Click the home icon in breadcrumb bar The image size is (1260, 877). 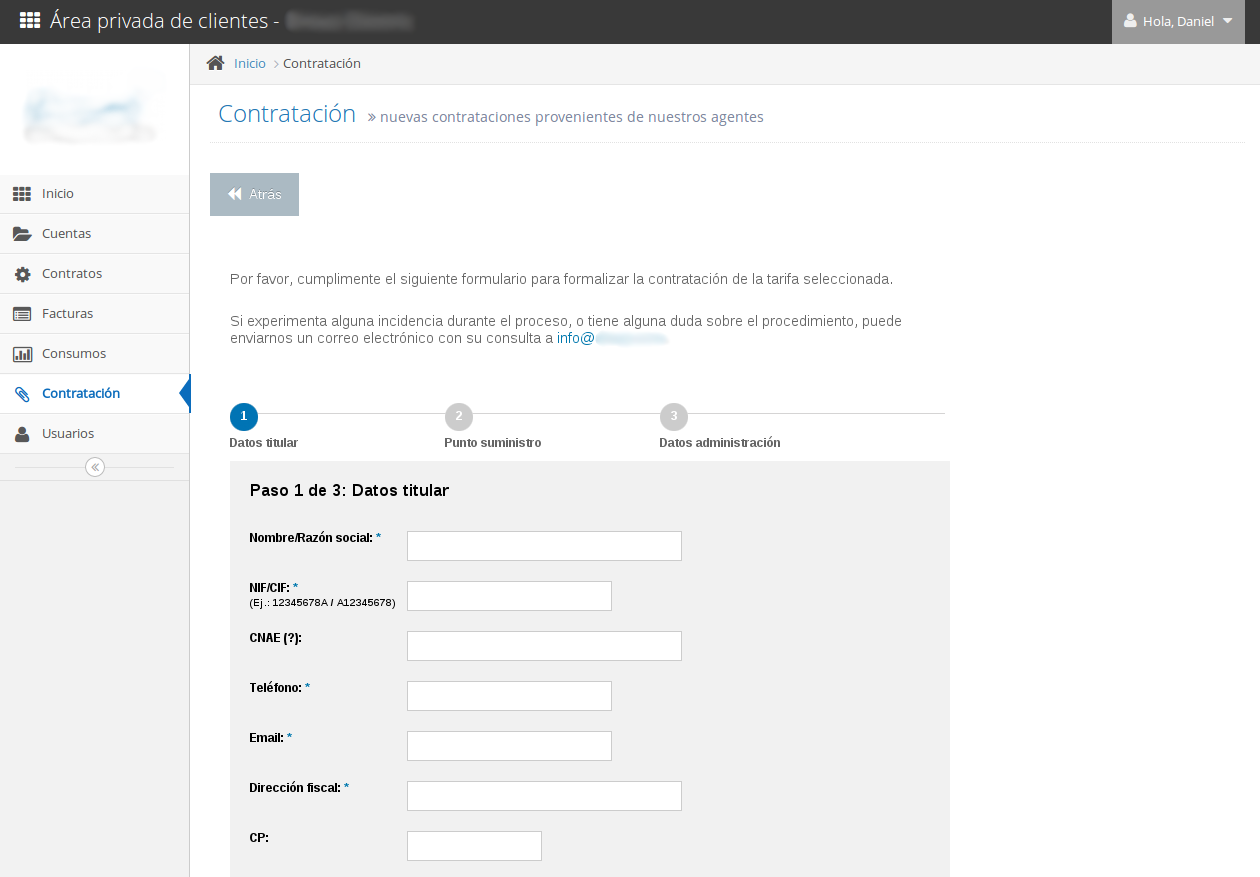coord(214,62)
